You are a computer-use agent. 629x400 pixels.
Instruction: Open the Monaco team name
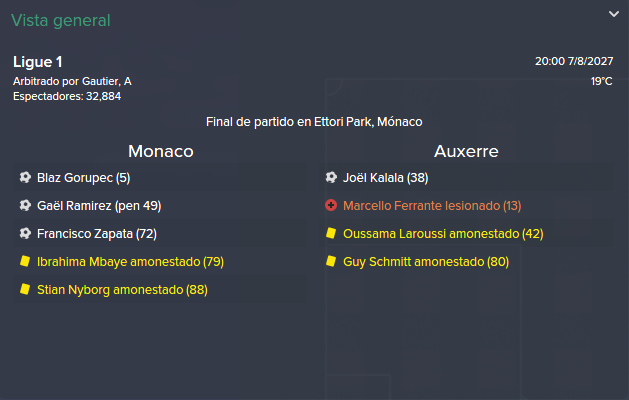point(160,151)
